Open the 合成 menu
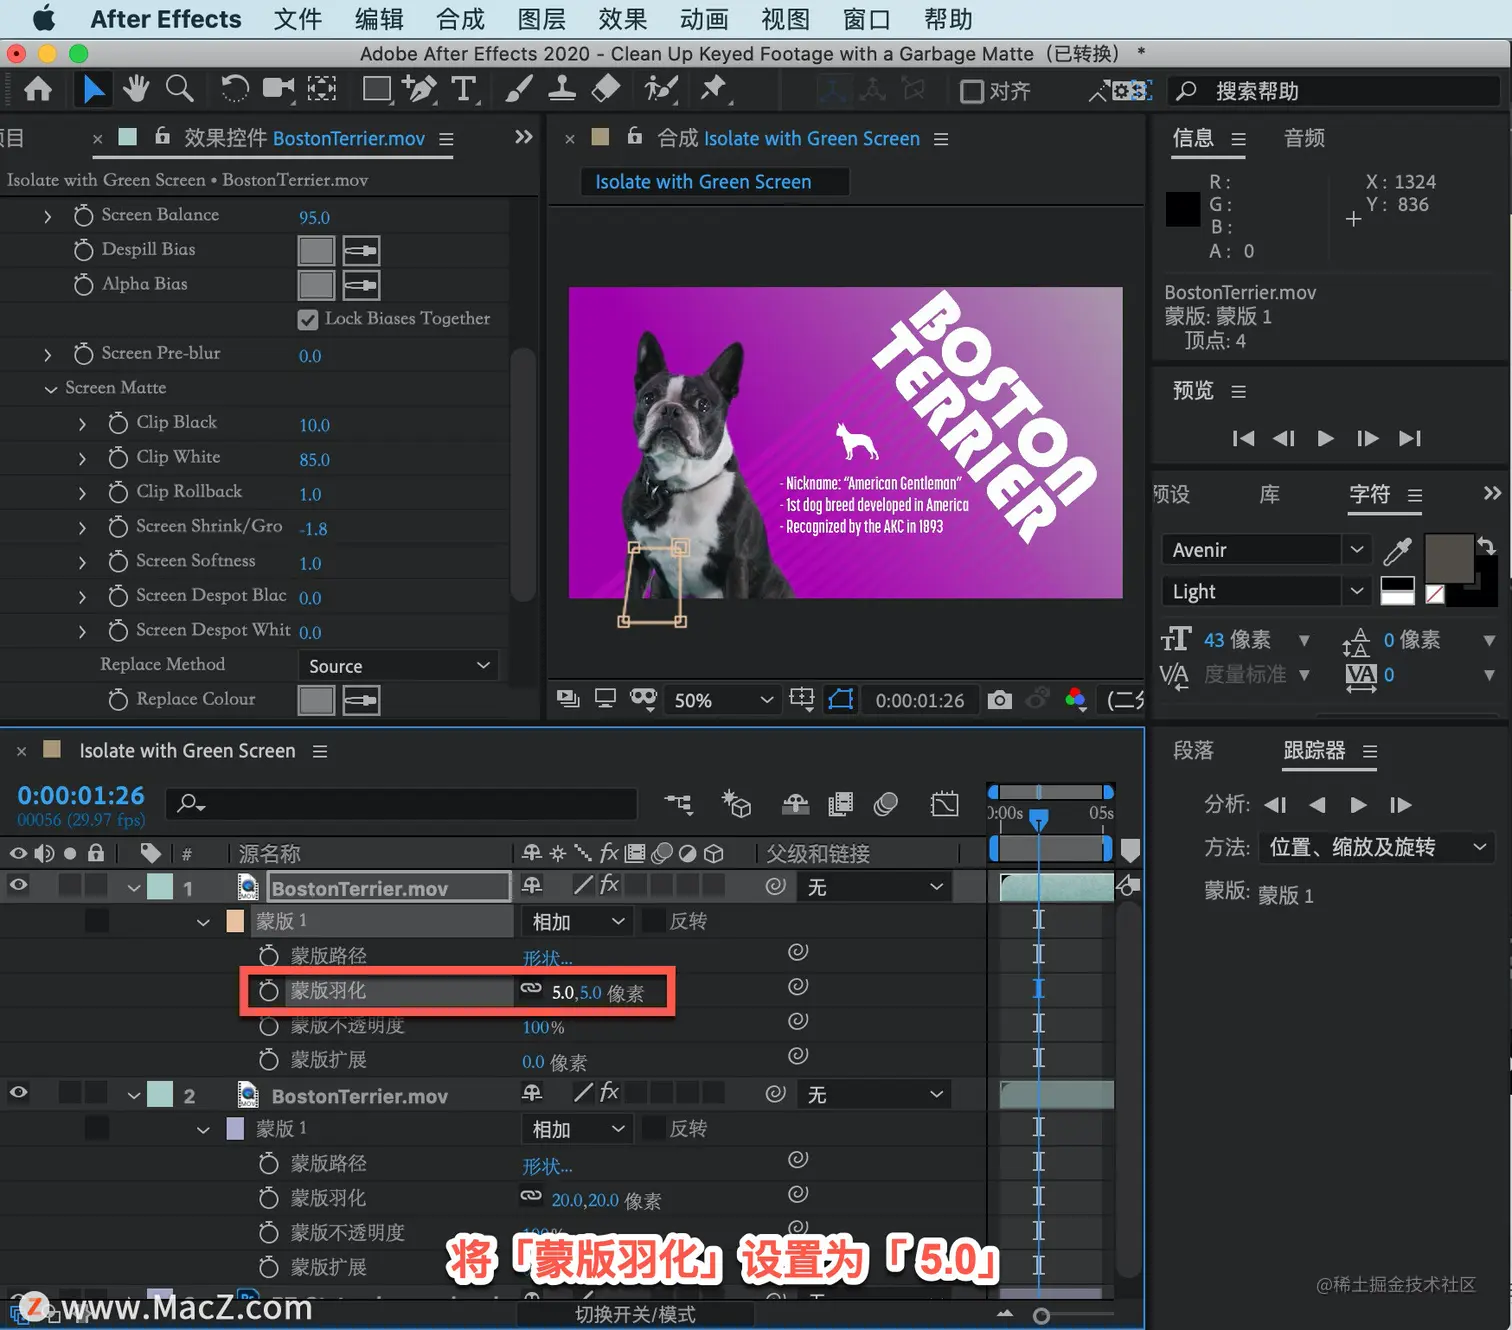 460,19
